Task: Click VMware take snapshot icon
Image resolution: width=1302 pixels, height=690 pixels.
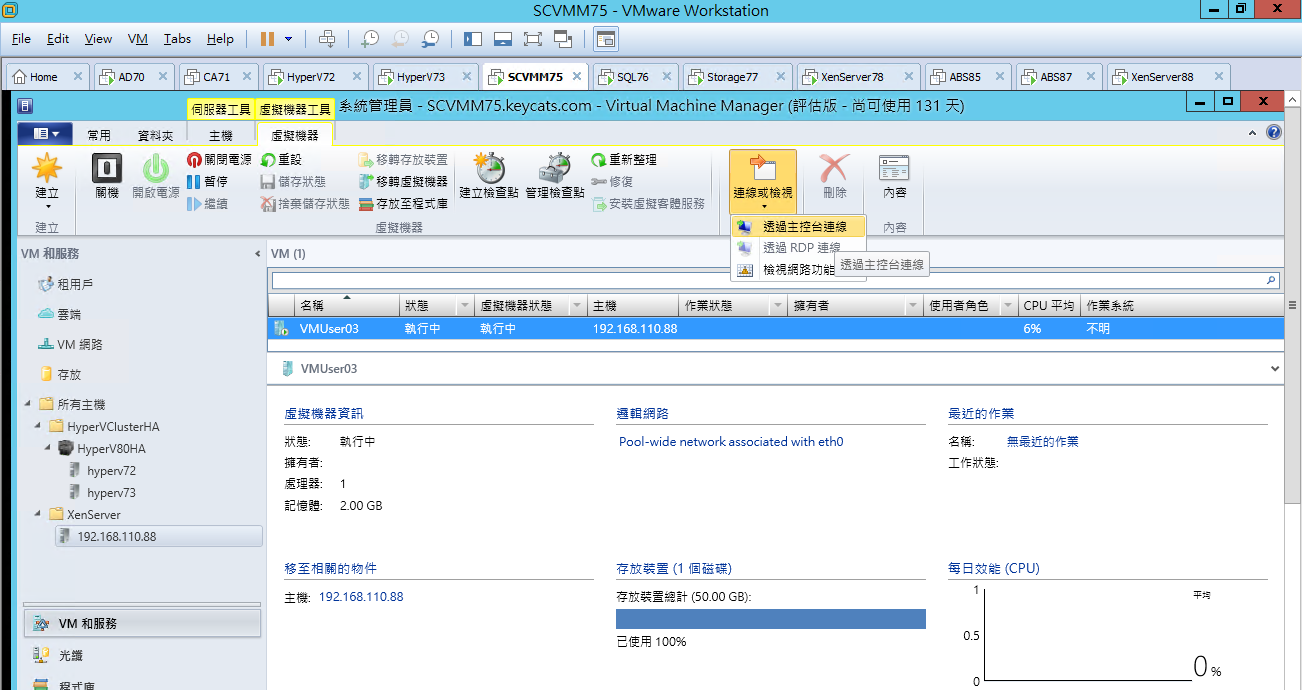Action: tap(369, 39)
